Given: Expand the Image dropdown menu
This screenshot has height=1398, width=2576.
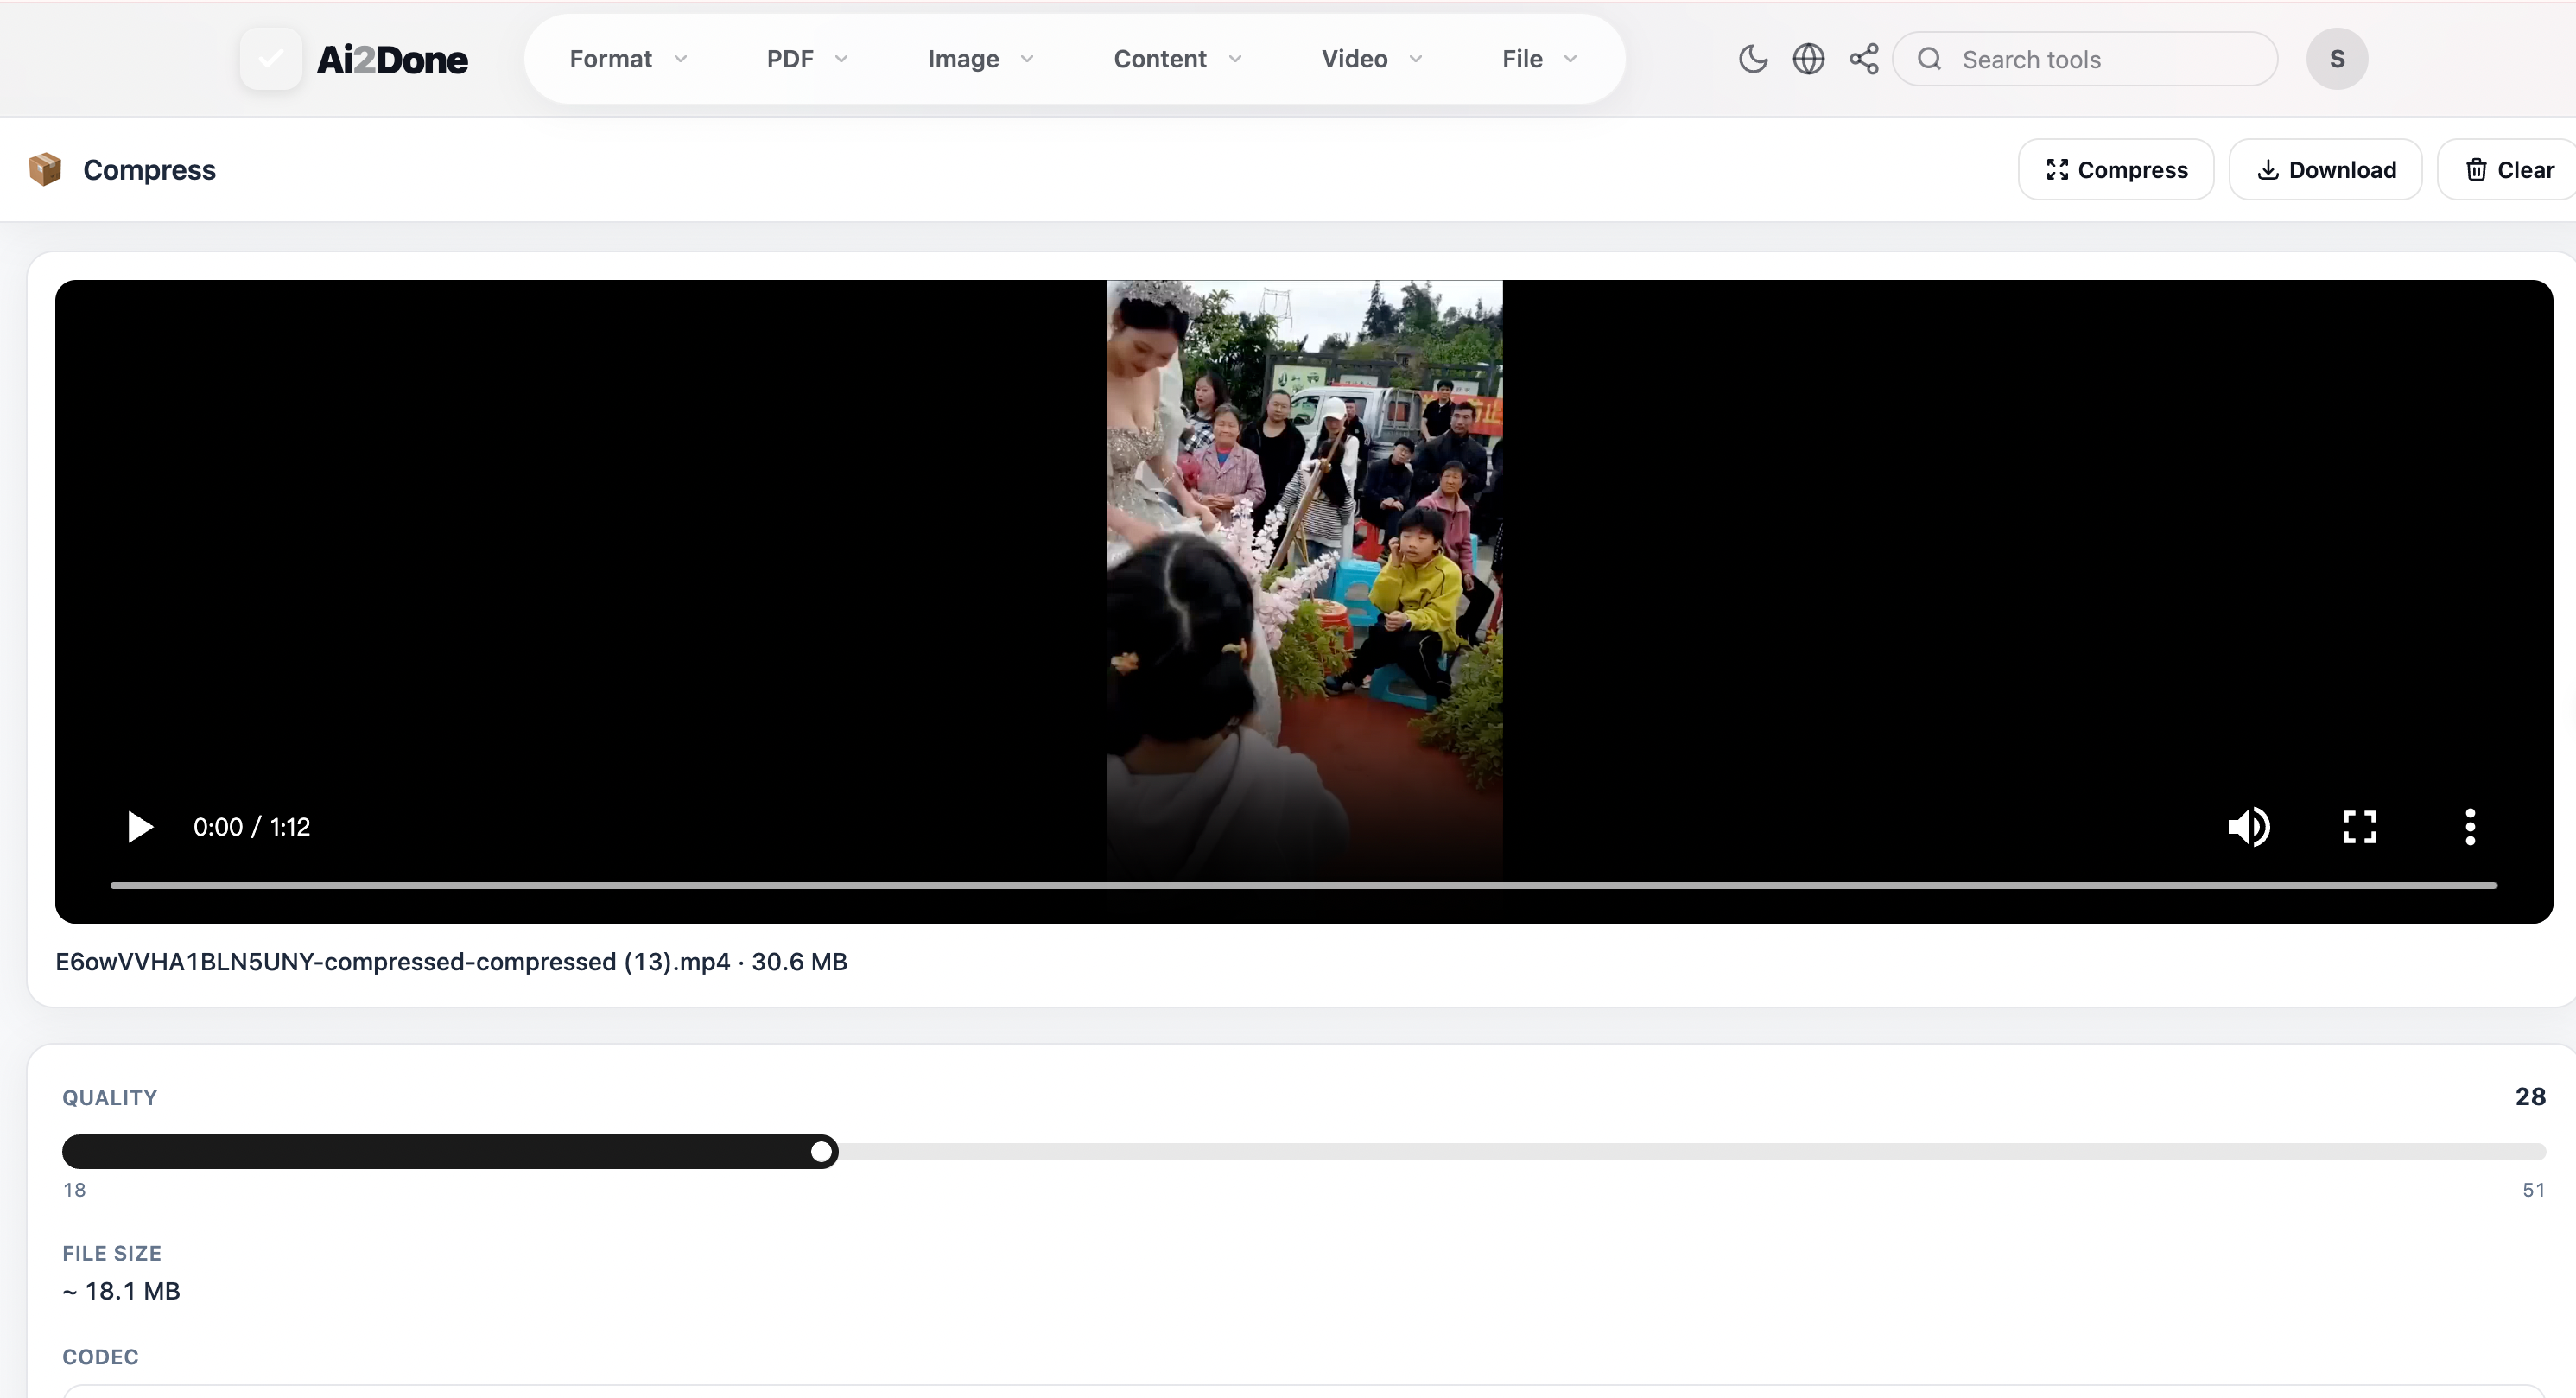Looking at the screenshot, I should pyautogui.click(x=980, y=59).
